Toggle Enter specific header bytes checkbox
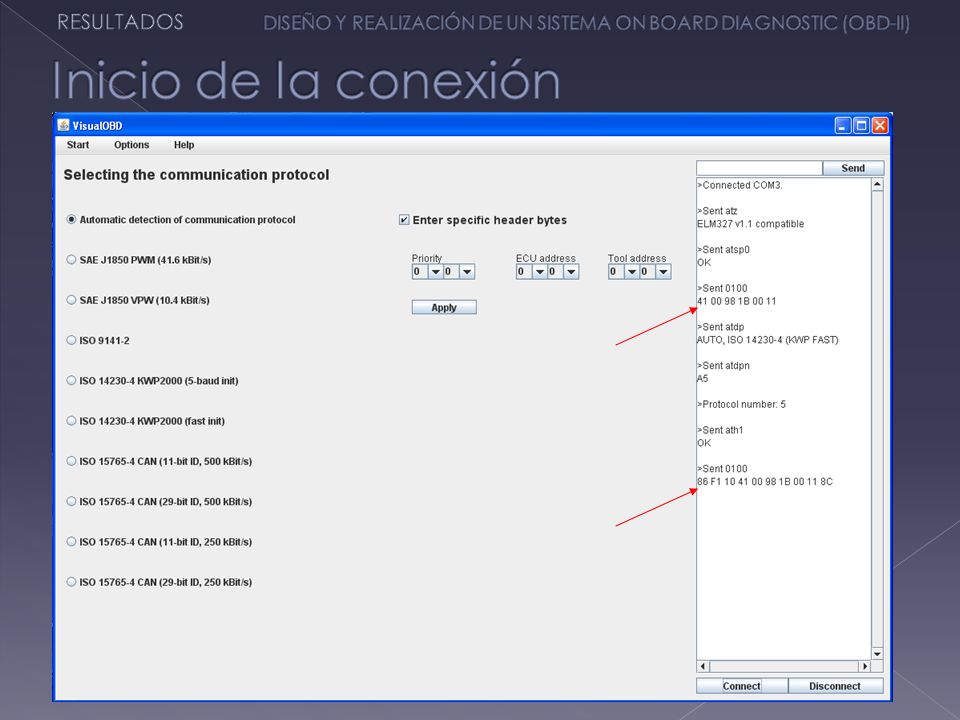The width and height of the screenshot is (960, 720). point(404,220)
